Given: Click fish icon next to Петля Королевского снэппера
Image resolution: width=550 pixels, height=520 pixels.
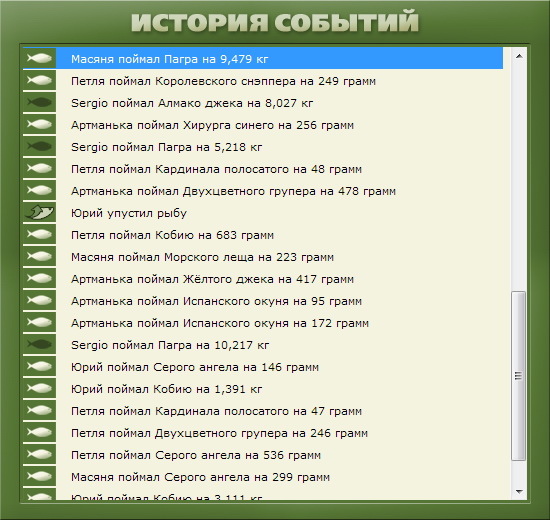Looking at the screenshot, I should (x=39, y=80).
